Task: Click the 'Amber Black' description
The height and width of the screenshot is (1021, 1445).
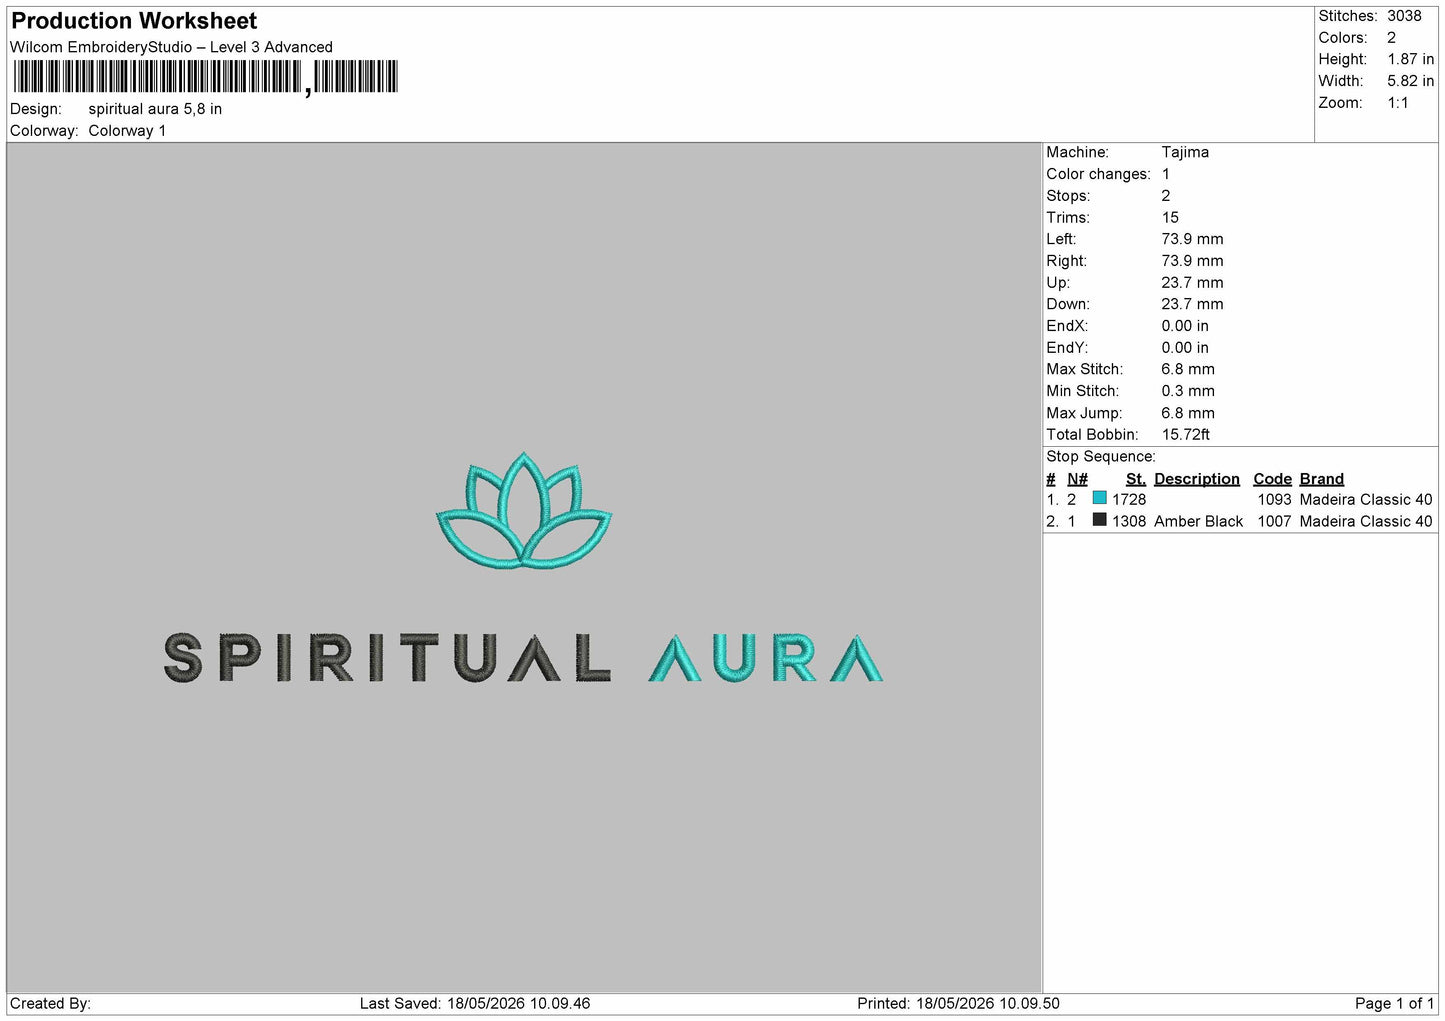Action: pyautogui.click(x=1198, y=521)
